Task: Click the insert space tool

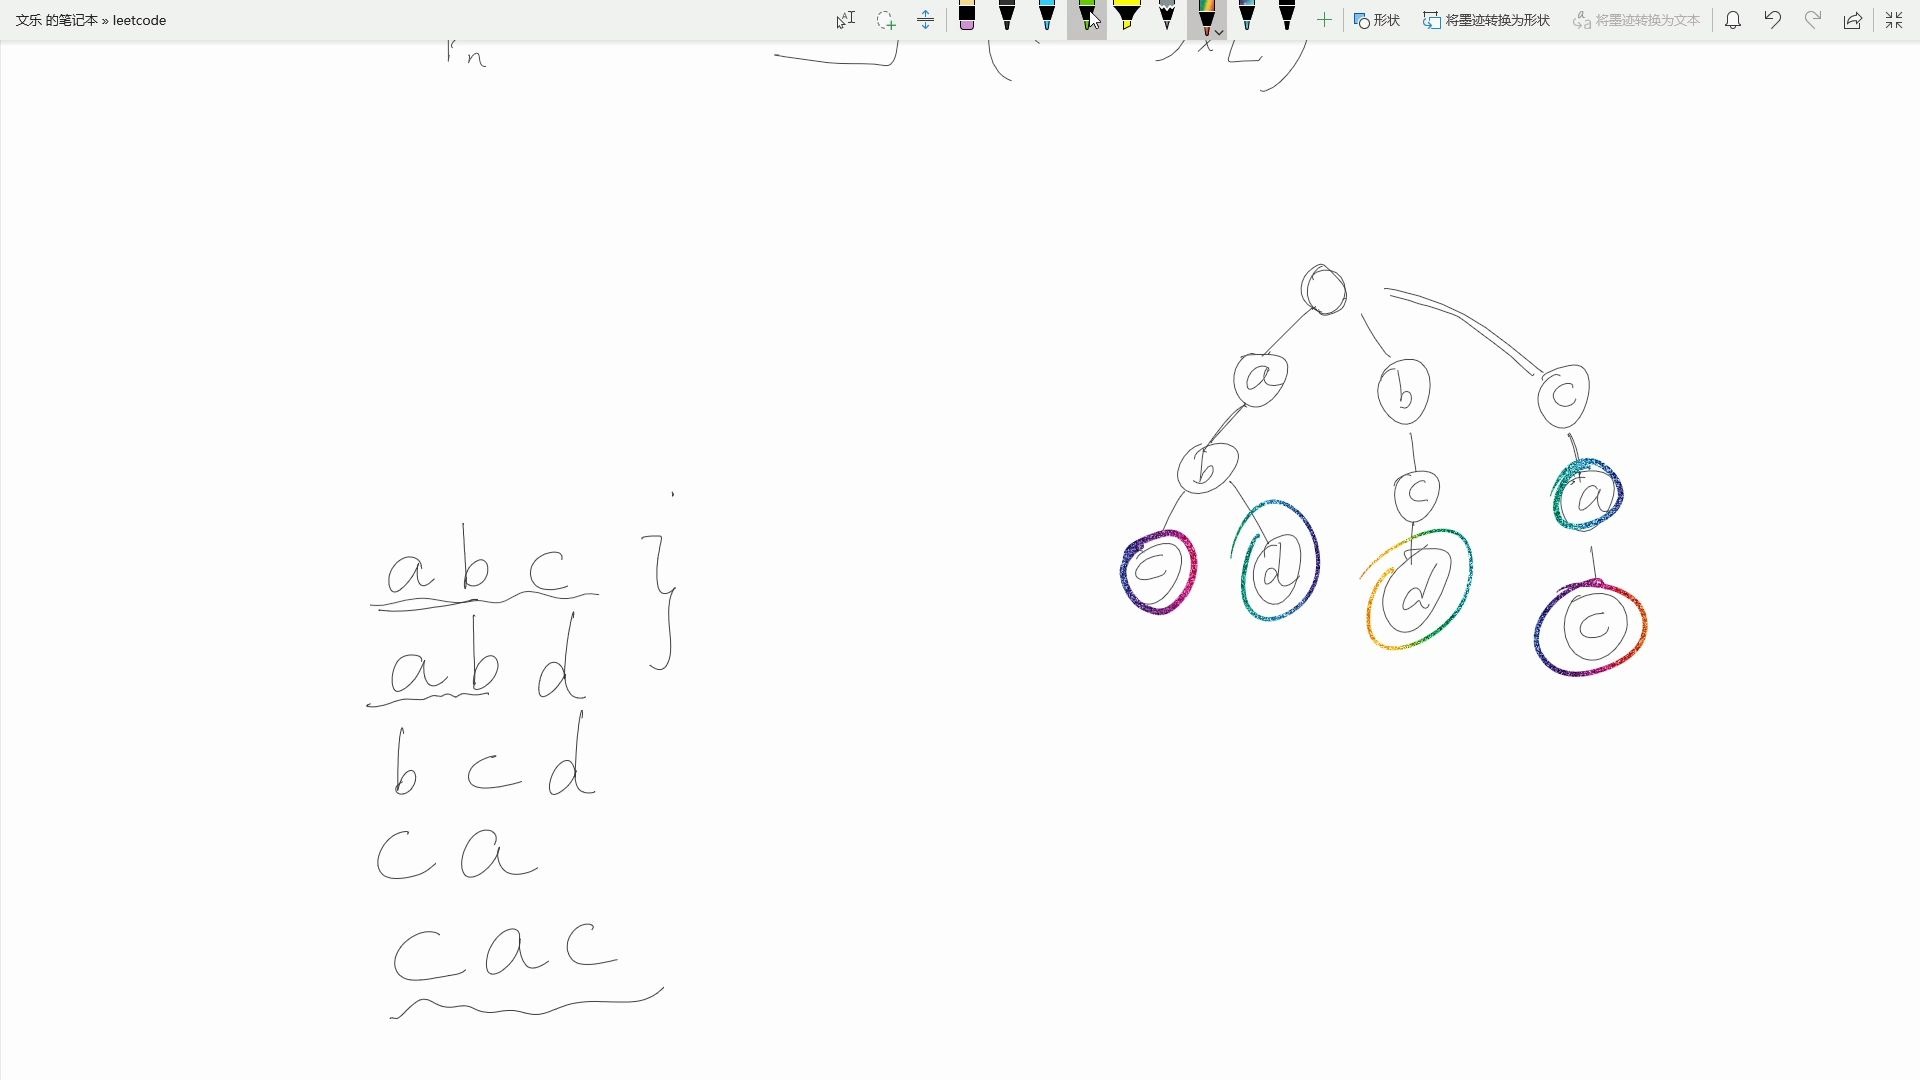Action: point(926,20)
